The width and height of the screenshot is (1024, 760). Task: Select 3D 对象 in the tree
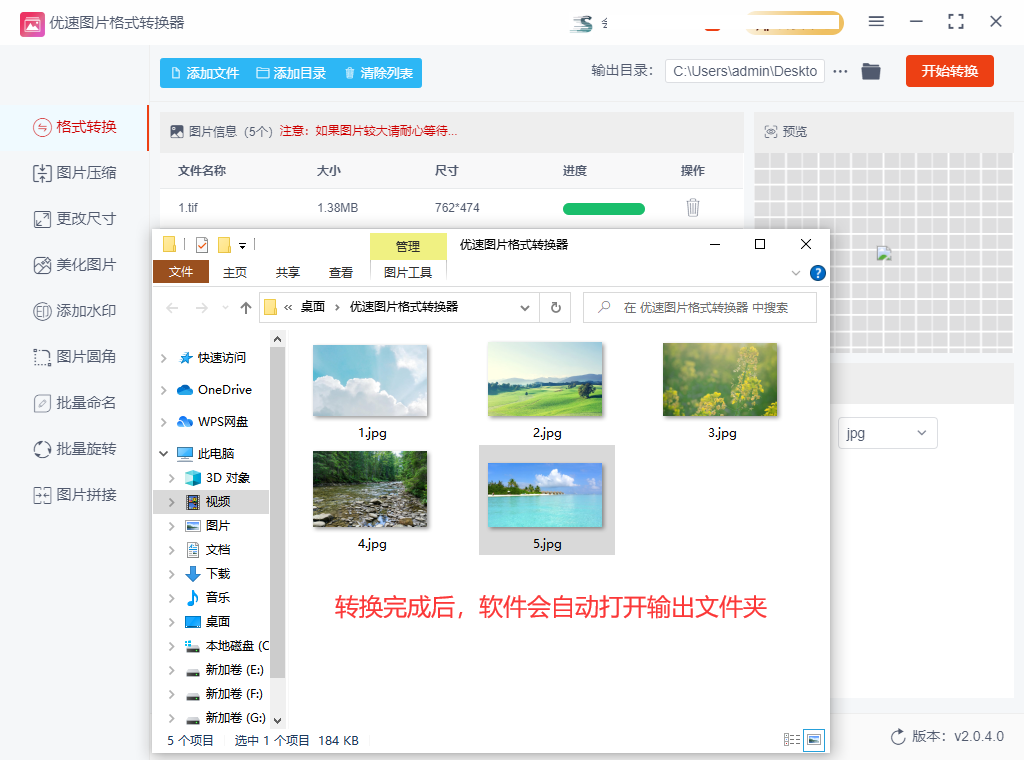217,478
